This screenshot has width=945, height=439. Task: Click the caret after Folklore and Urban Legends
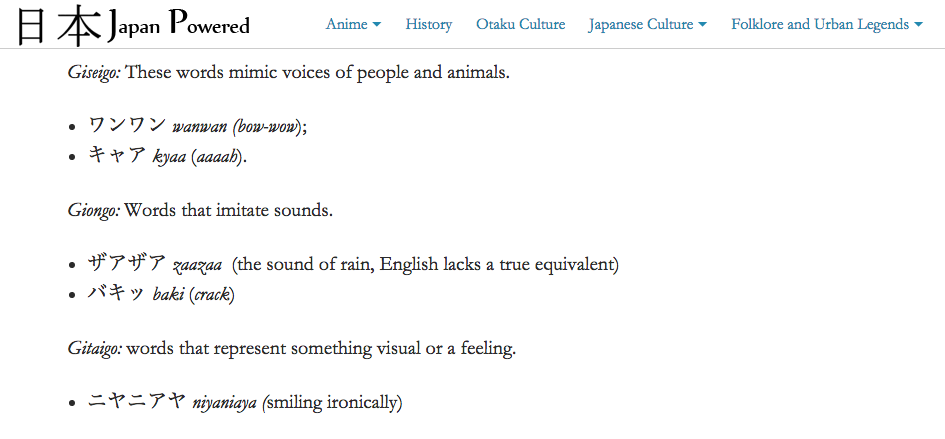pos(918,25)
